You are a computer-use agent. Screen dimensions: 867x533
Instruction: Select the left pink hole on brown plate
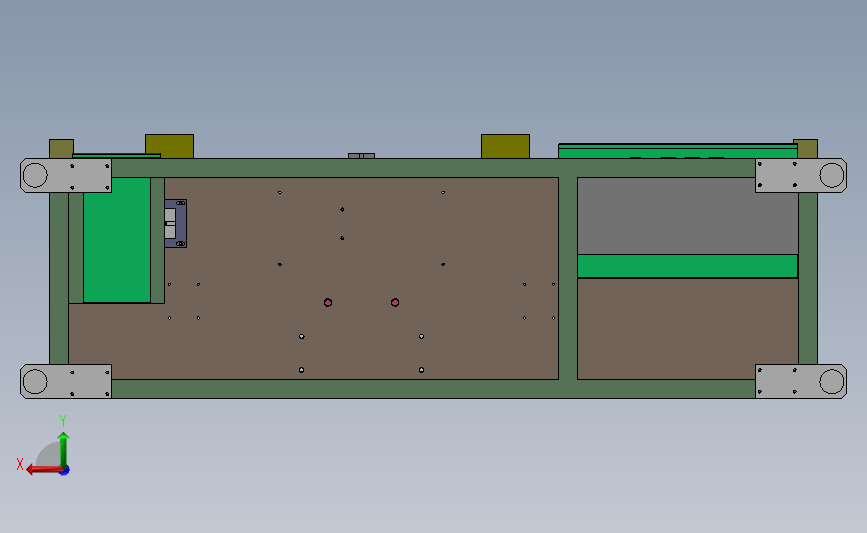click(328, 302)
